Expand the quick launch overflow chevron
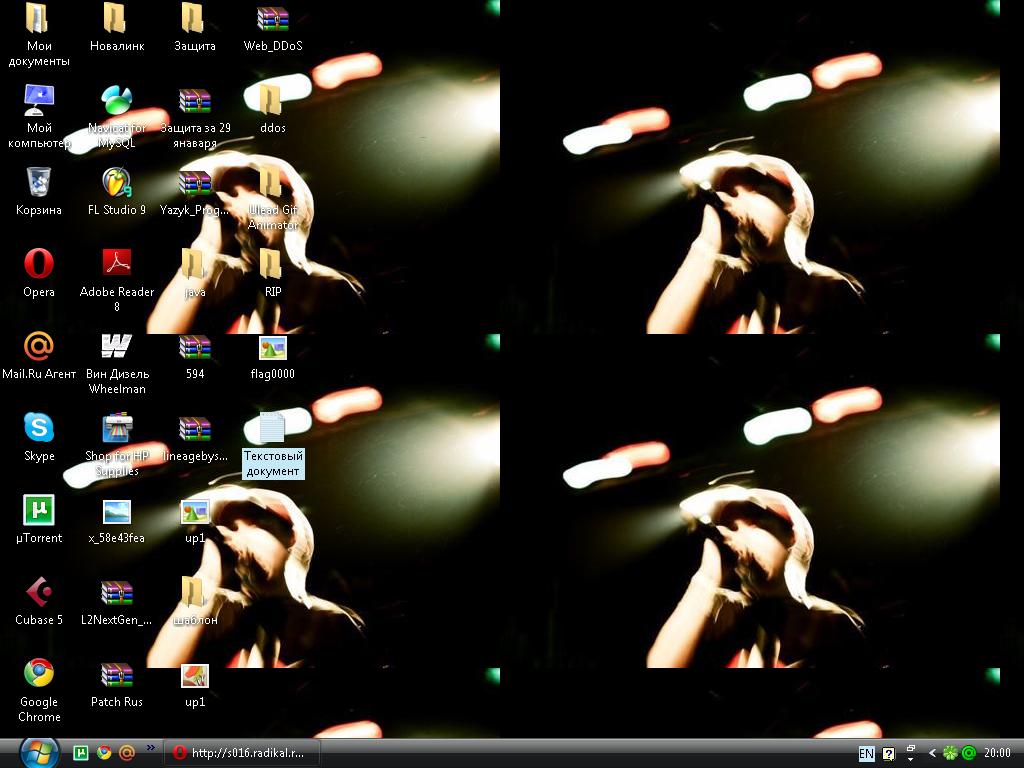 point(151,748)
